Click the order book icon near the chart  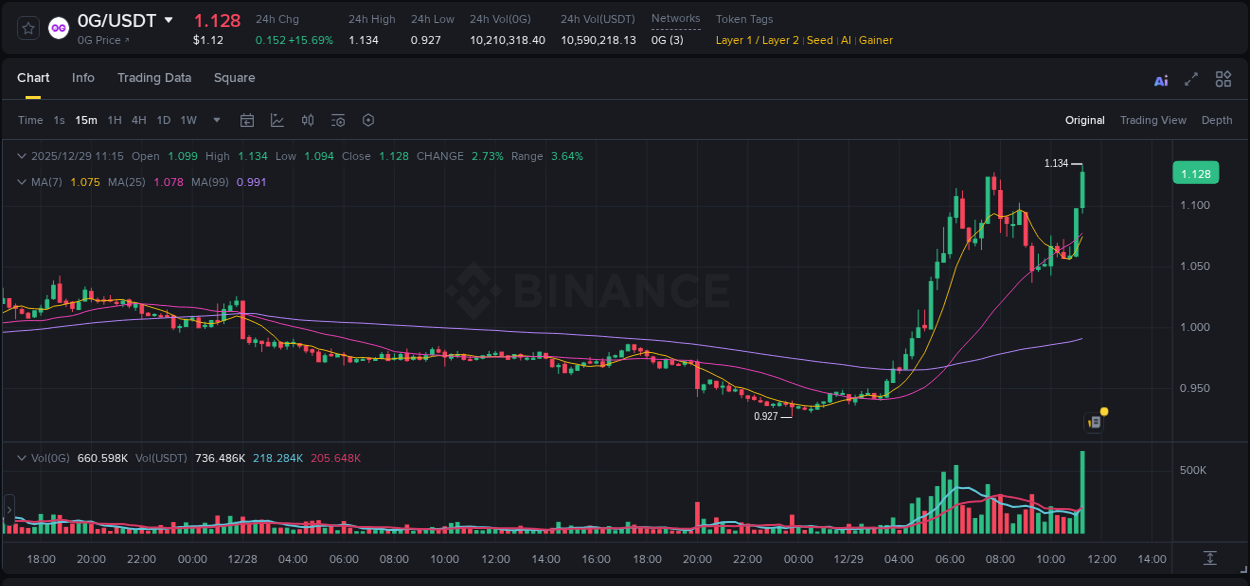tap(1092, 421)
